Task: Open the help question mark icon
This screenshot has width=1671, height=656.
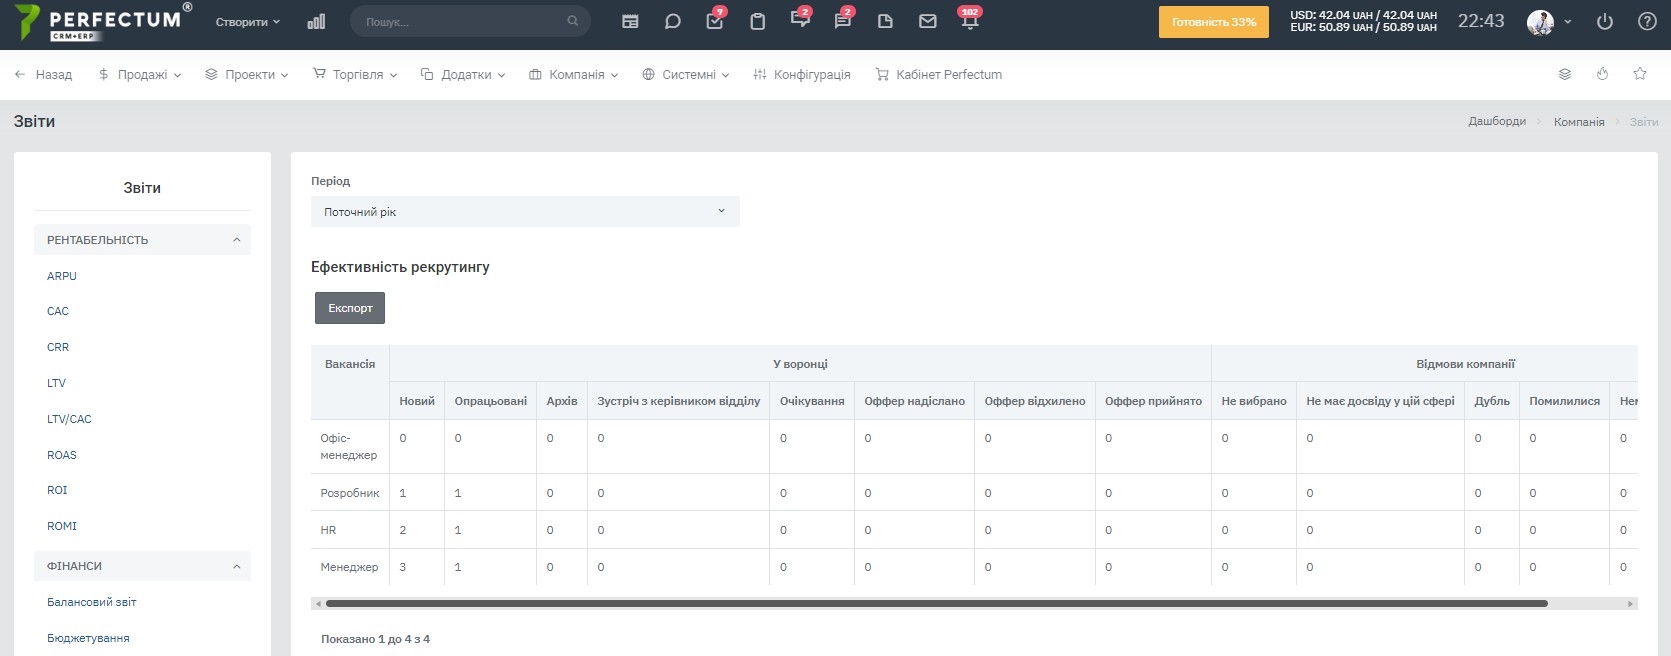Action: click(1647, 21)
